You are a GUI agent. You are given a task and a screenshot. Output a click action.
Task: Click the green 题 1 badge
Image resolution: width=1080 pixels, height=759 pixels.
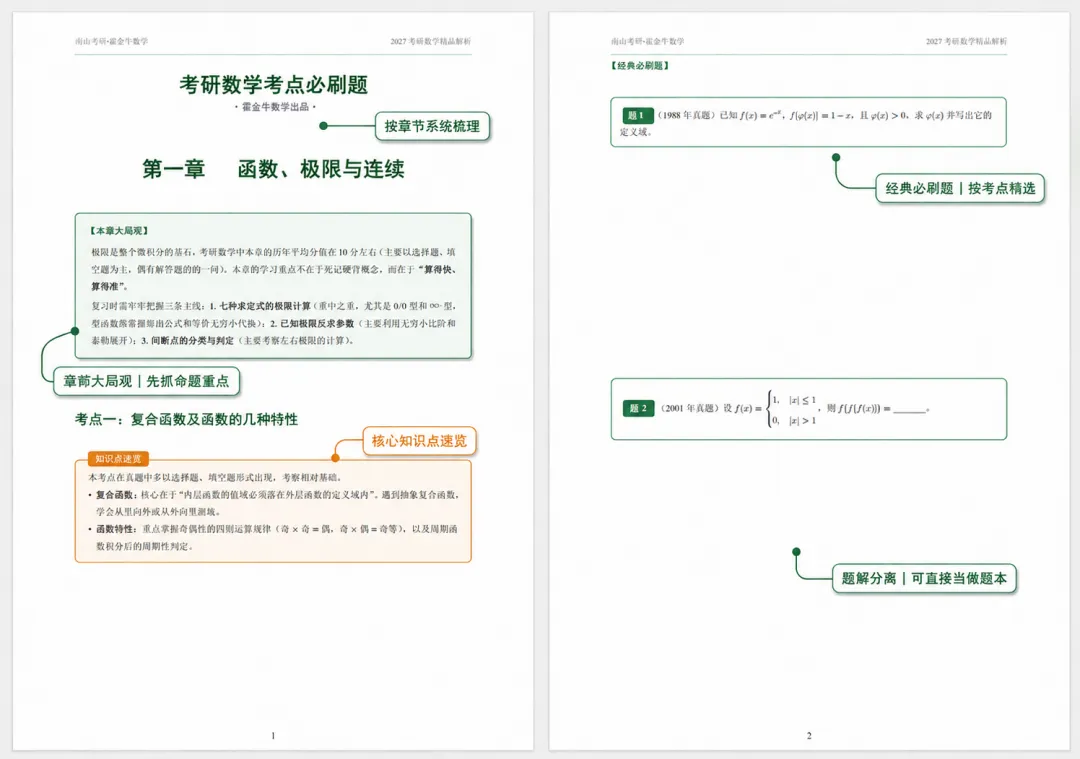(636, 115)
